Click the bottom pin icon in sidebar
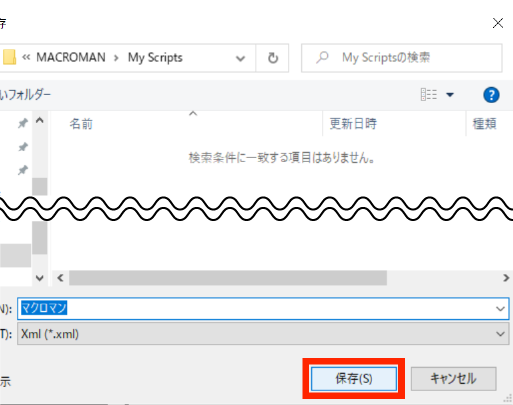The image size is (513, 405). point(23,170)
